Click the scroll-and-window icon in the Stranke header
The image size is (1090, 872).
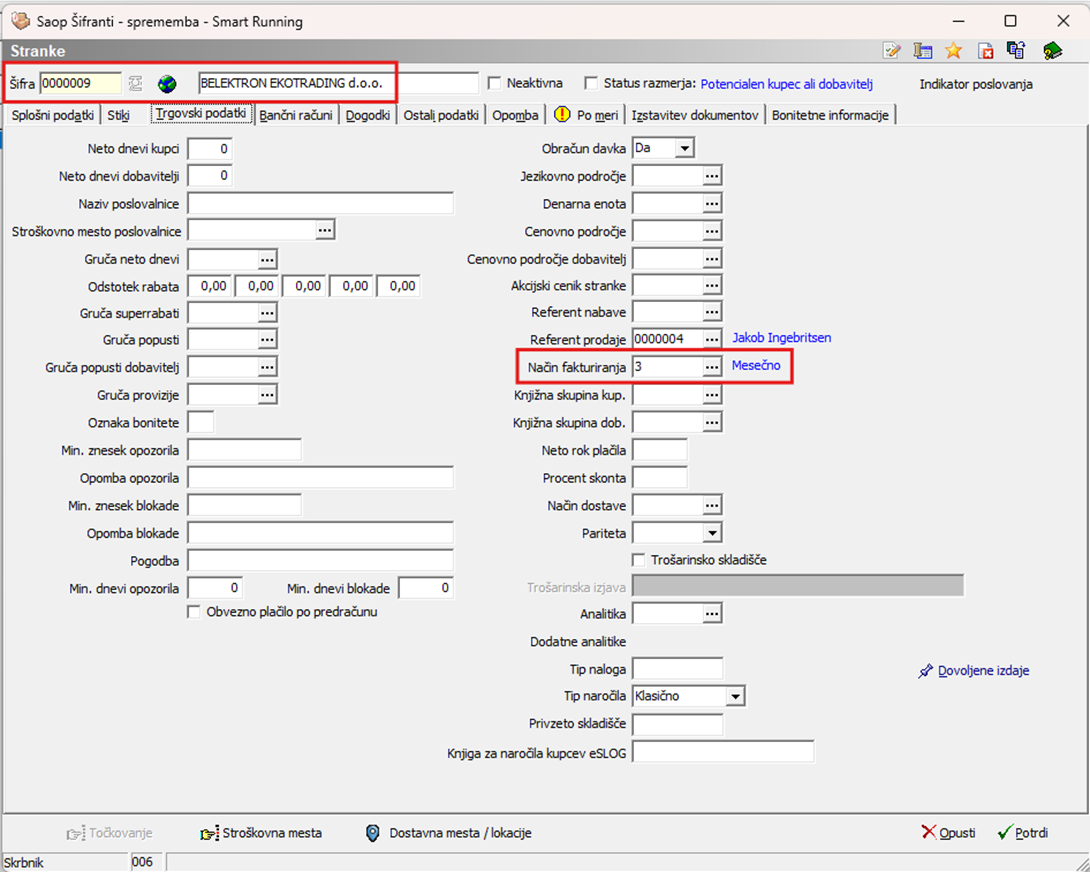click(x=922, y=51)
